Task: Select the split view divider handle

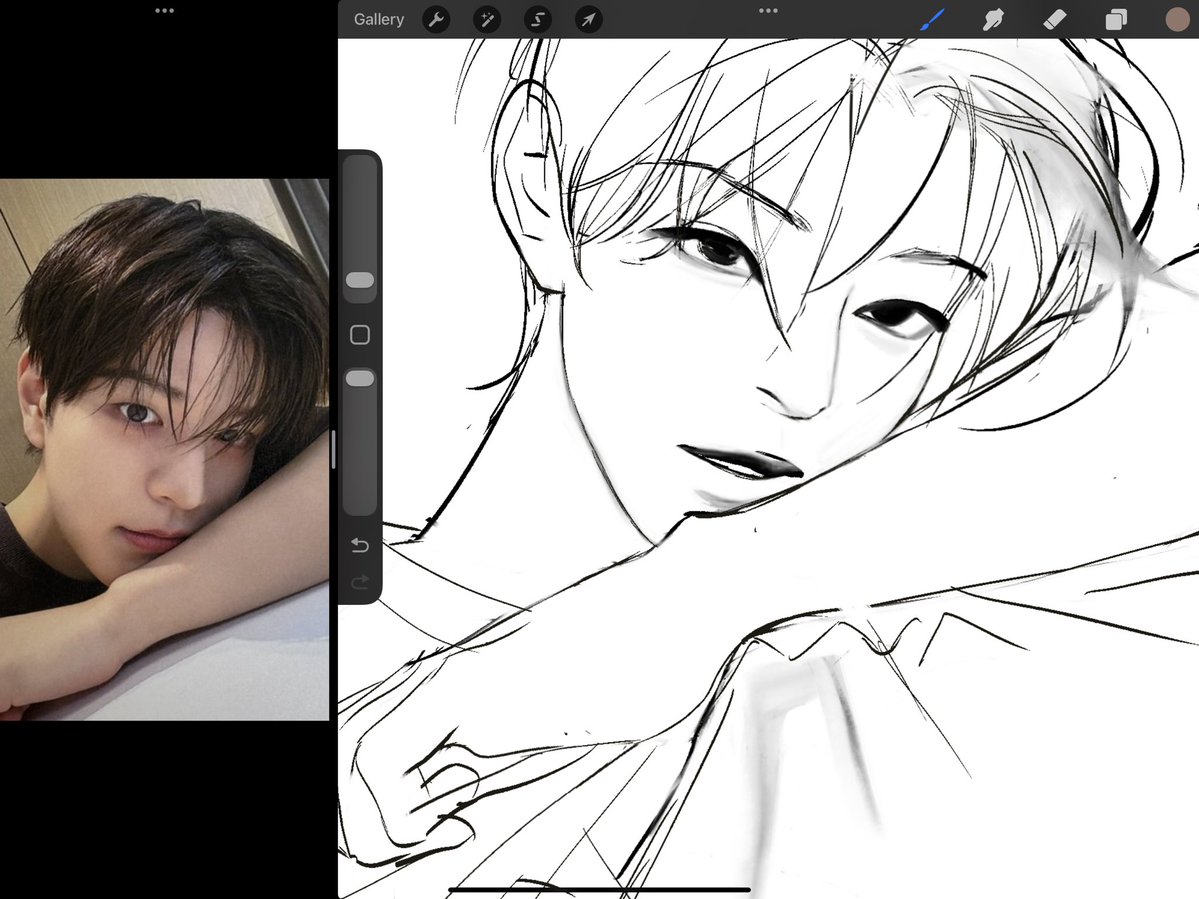Action: click(333, 450)
